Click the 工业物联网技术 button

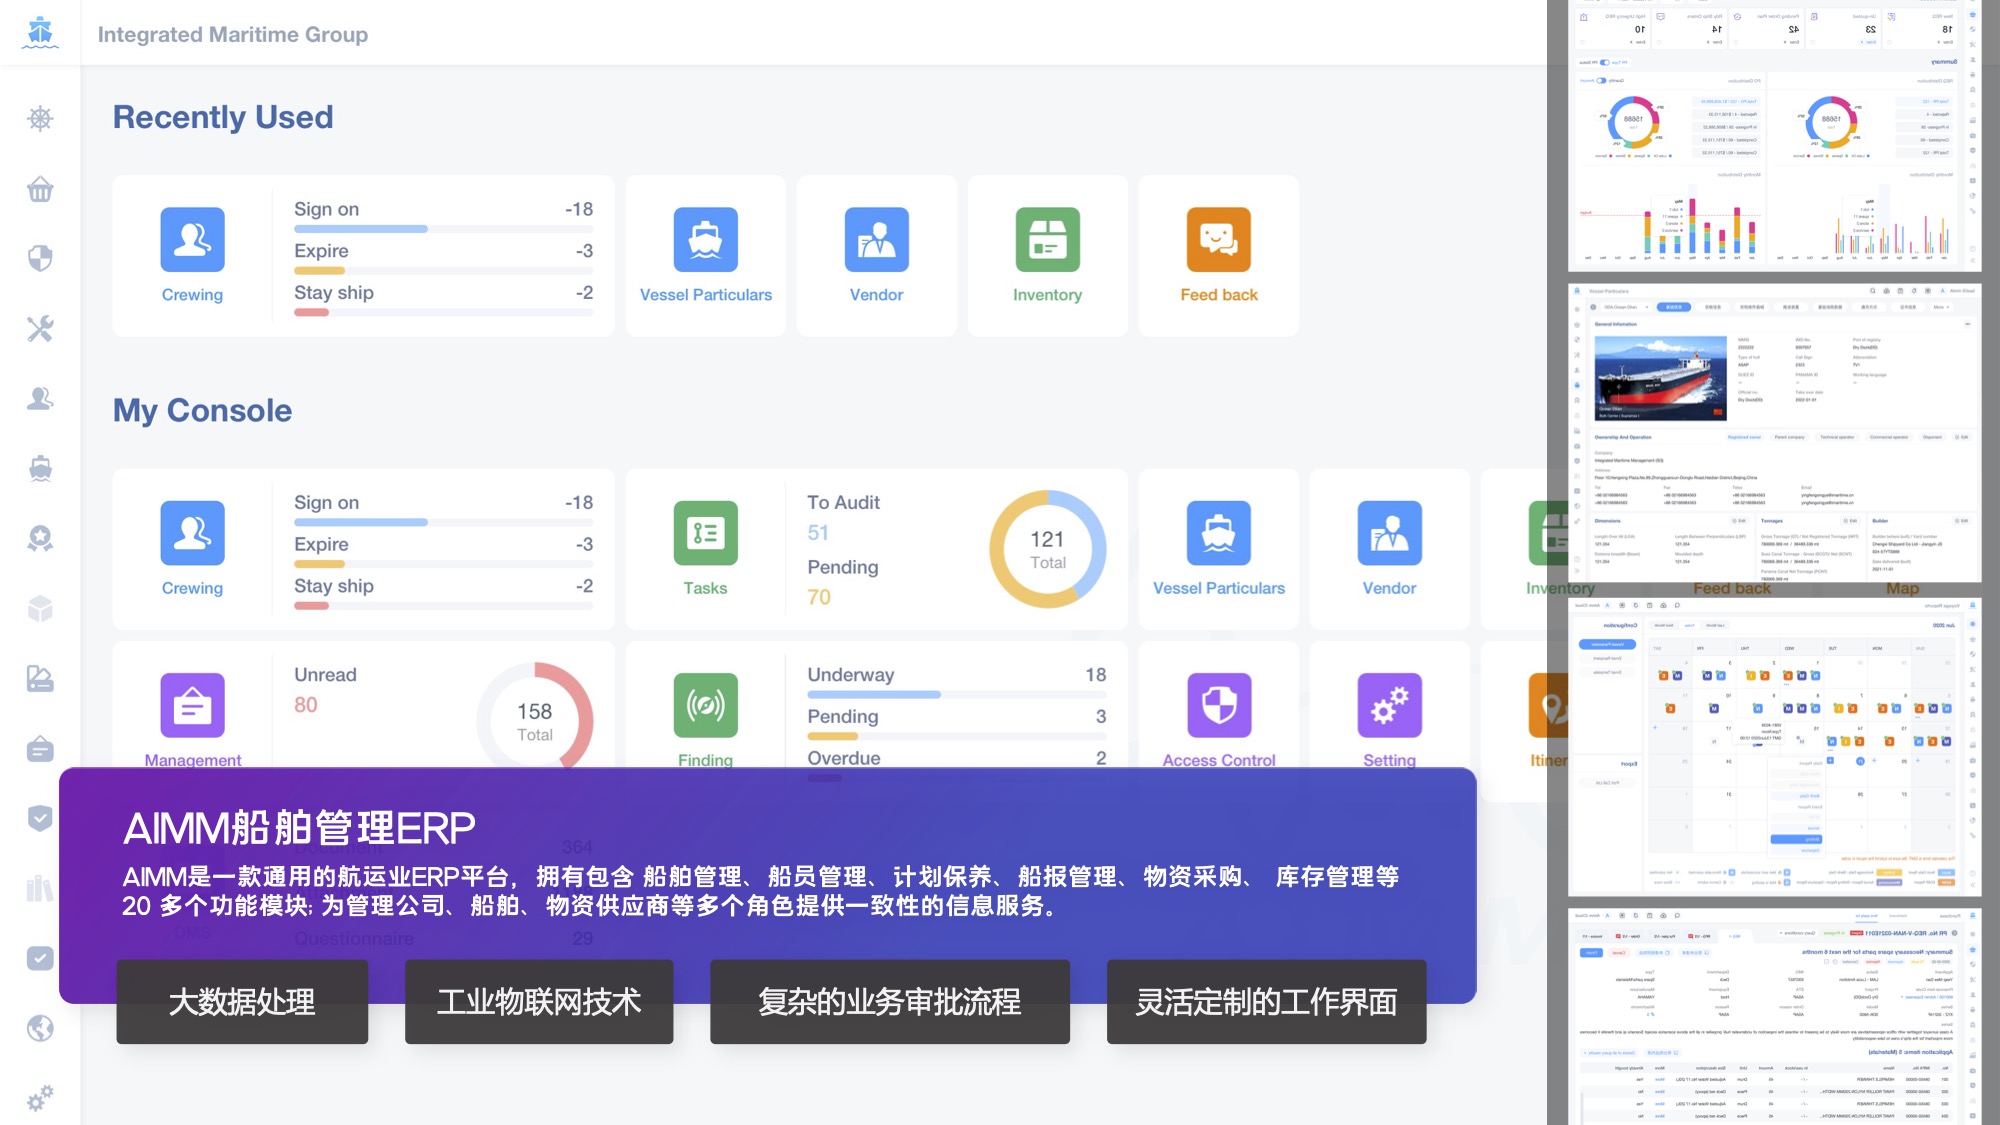point(539,1002)
